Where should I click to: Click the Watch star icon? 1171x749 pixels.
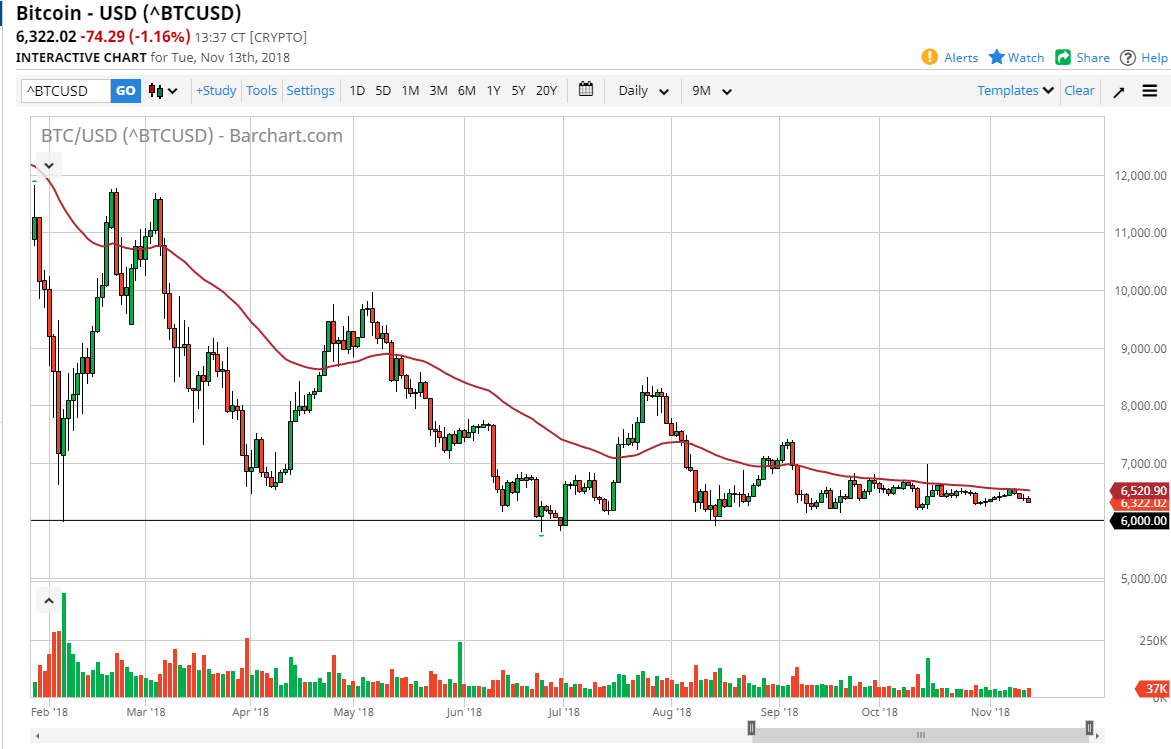[x=997, y=57]
